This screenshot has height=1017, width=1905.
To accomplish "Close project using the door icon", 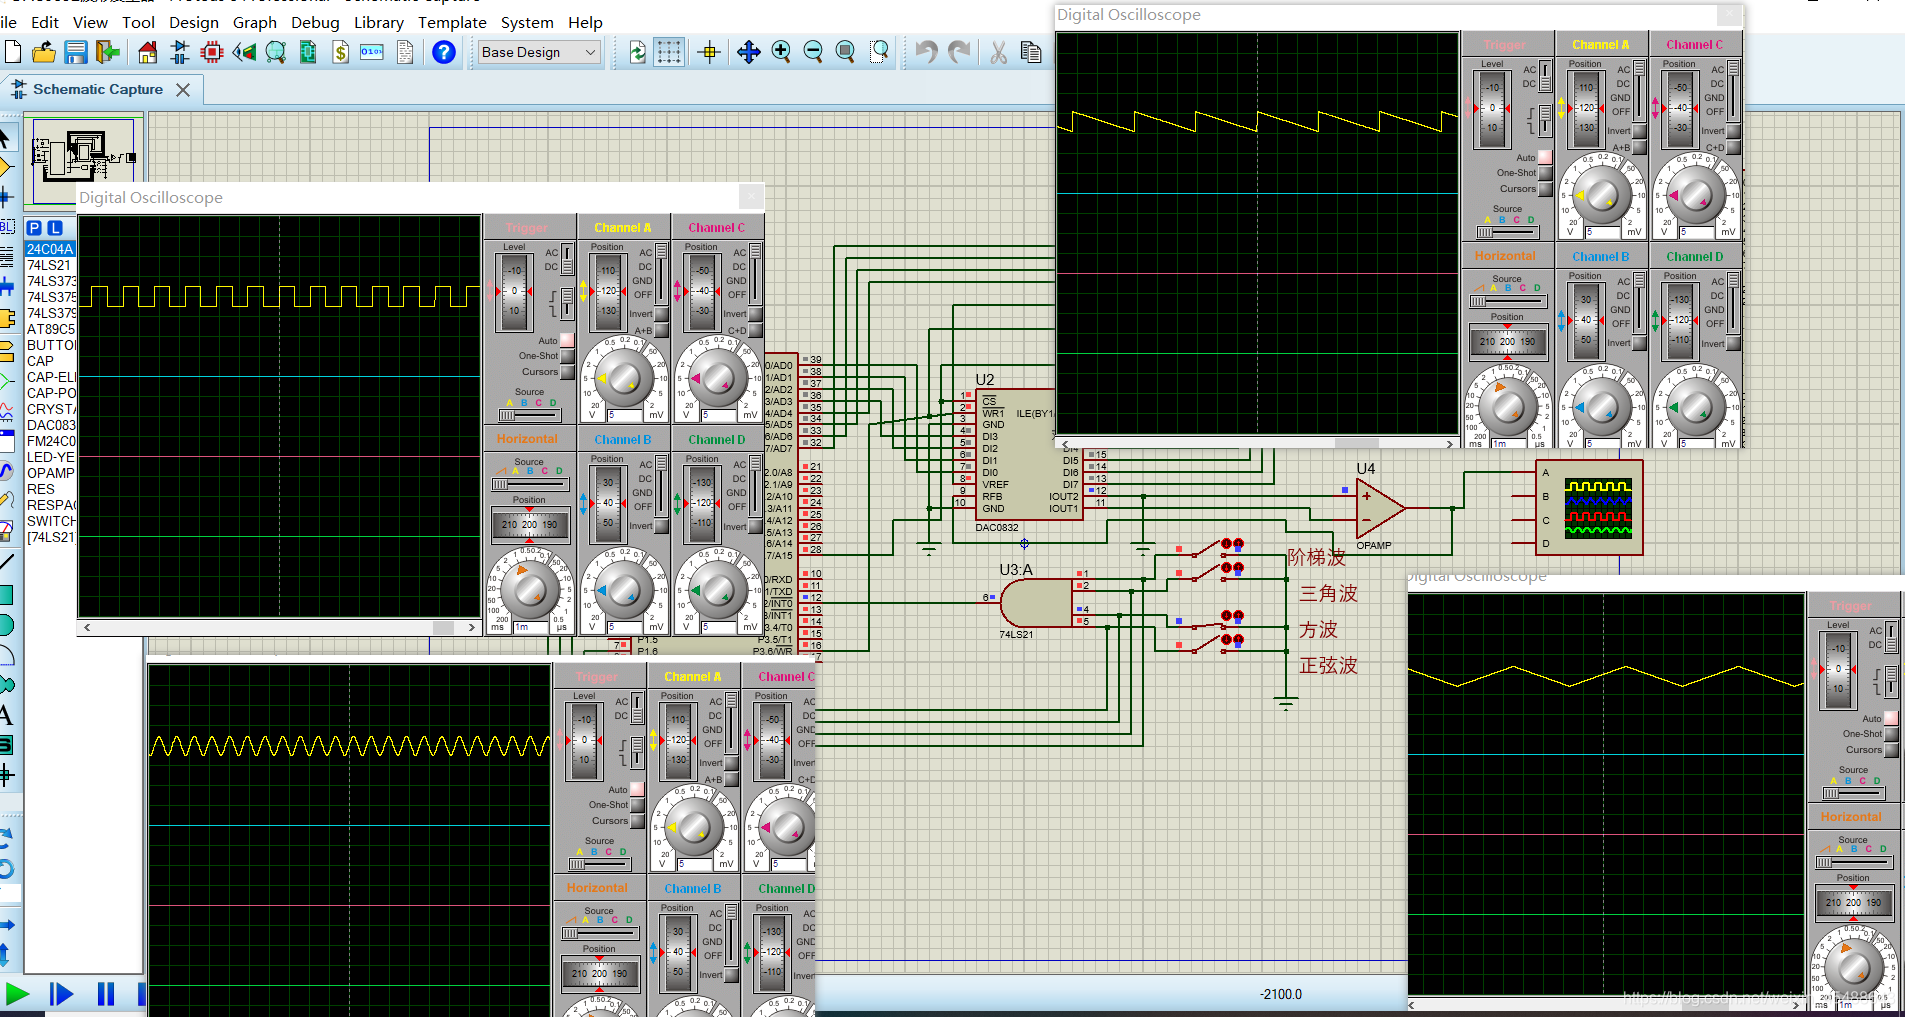I will [108, 52].
